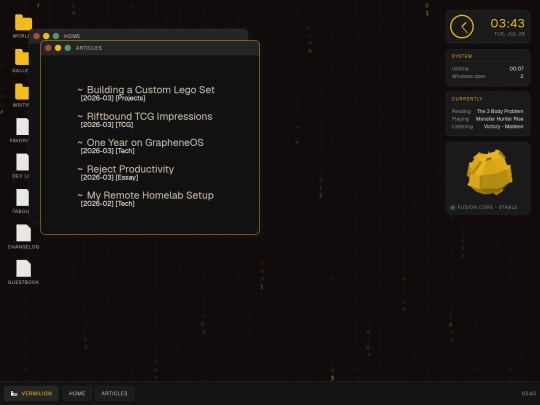This screenshot has height=405, width=540.
Task: Open the One Year on GrapheneOS article
Action: pyautogui.click(x=145, y=143)
